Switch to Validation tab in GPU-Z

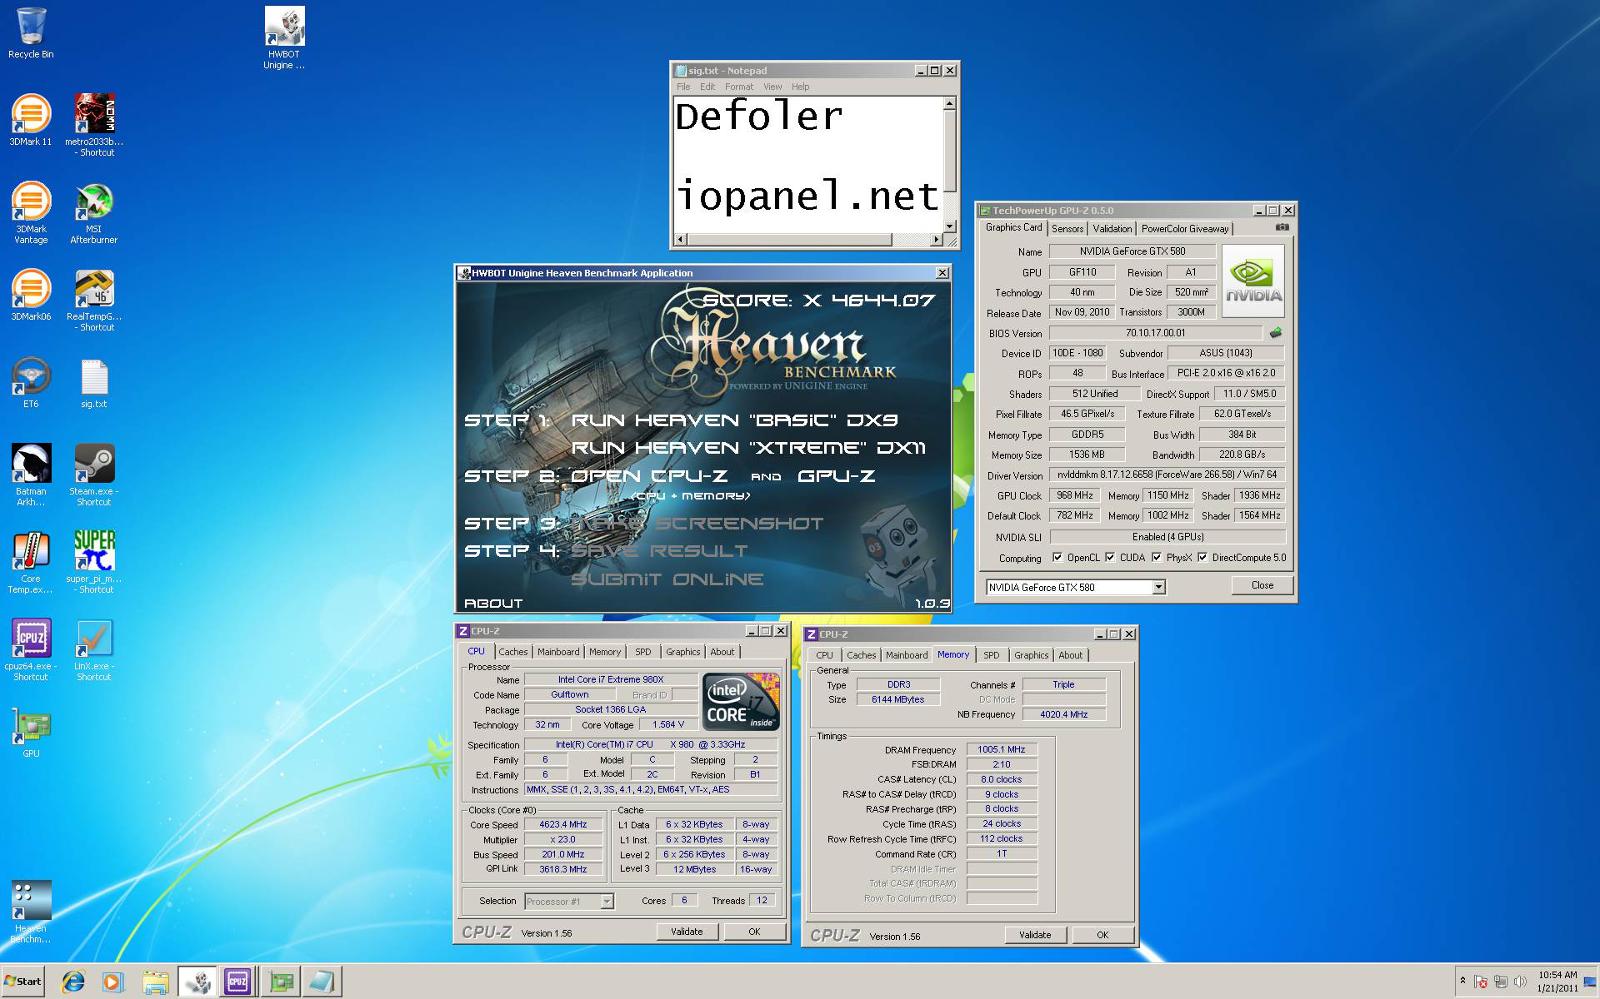(1112, 228)
